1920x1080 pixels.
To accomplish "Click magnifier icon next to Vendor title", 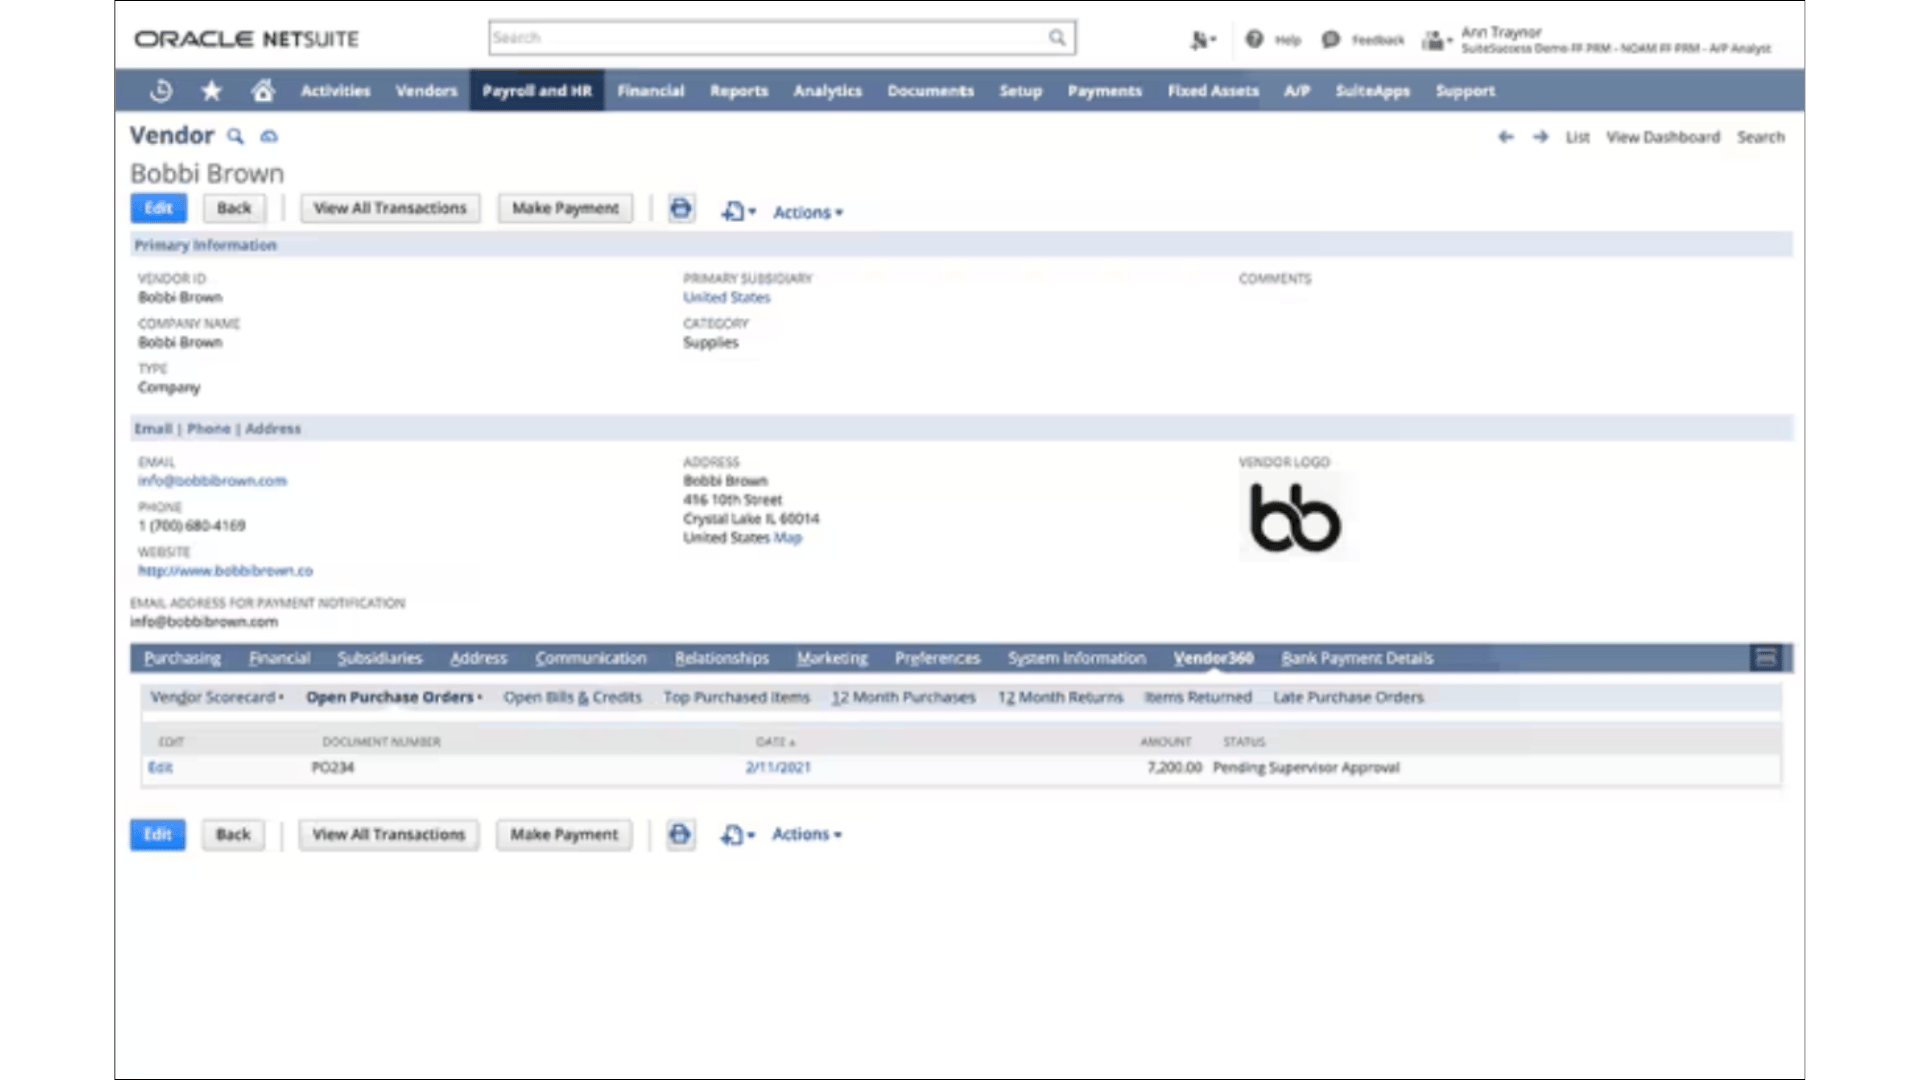I will tap(235, 137).
